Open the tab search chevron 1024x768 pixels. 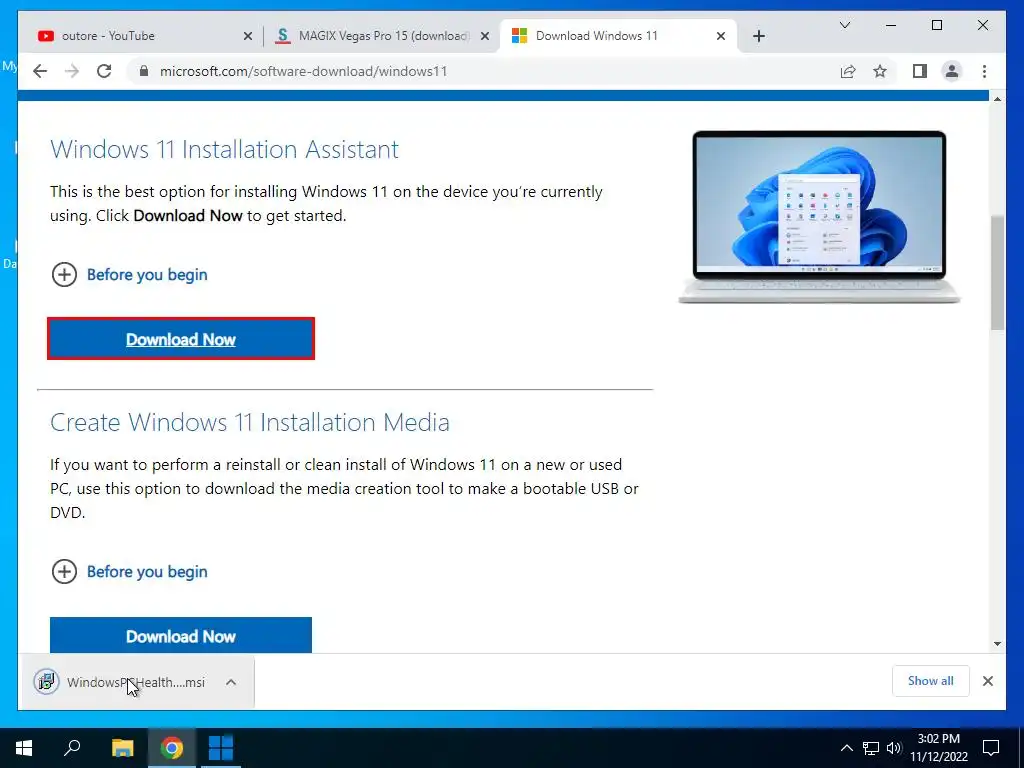coord(844,25)
